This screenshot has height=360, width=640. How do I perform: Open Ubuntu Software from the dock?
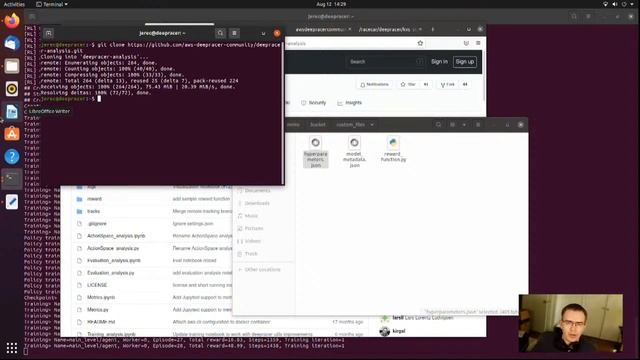click(x=12, y=134)
